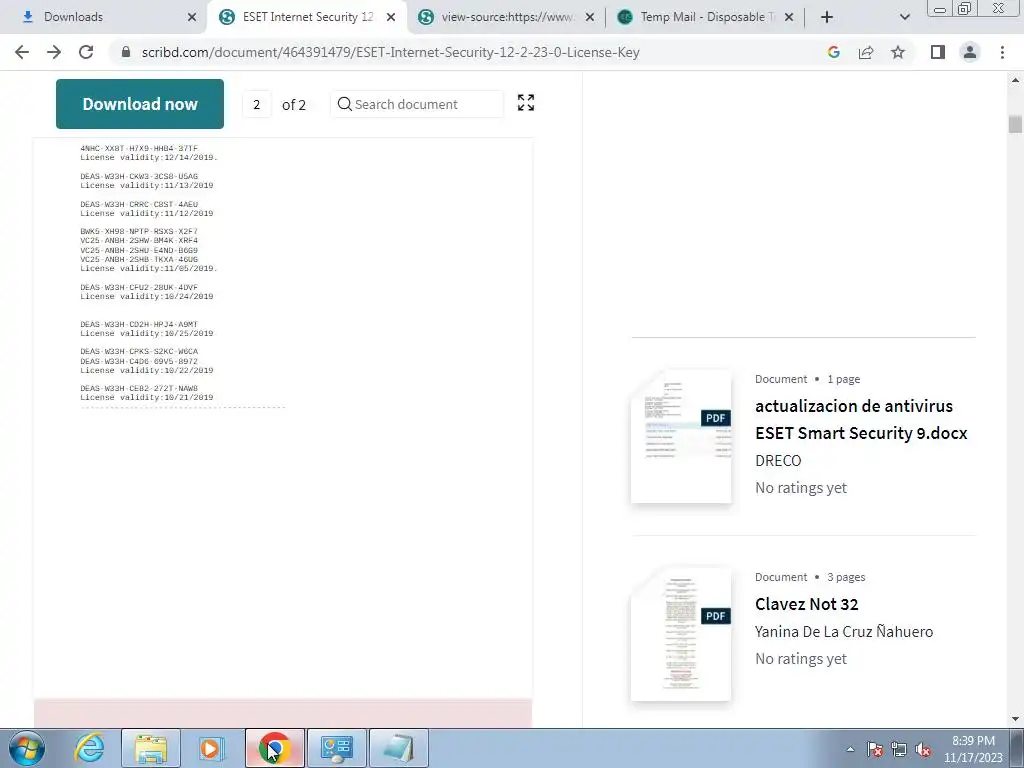Viewport: 1024px width, 768px height.
Task: Open Windows Explorer from taskbar
Action: click(151, 748)
